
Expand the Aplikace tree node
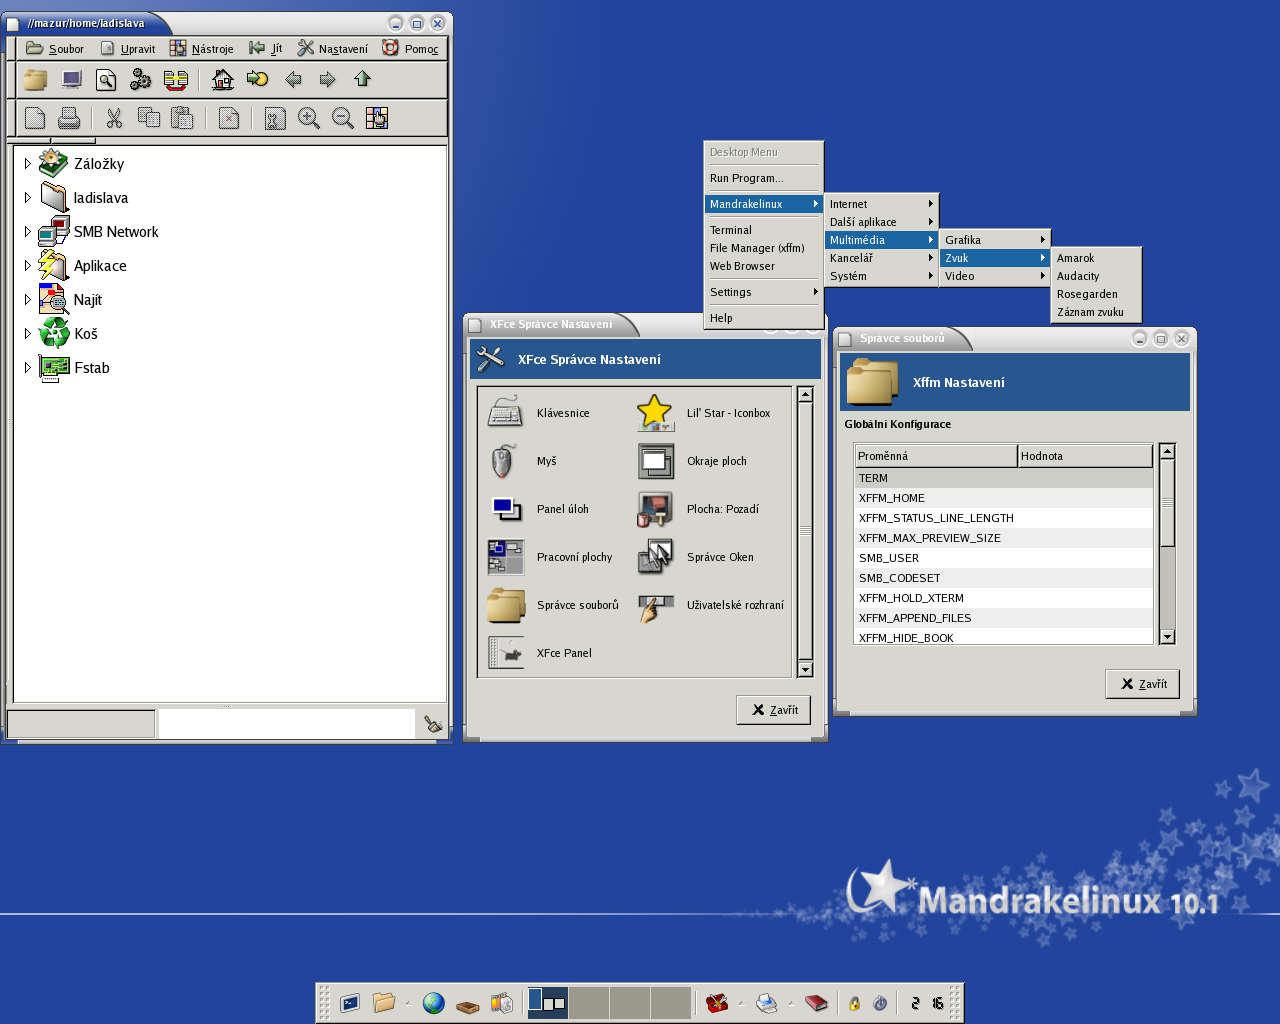[27, 266]
